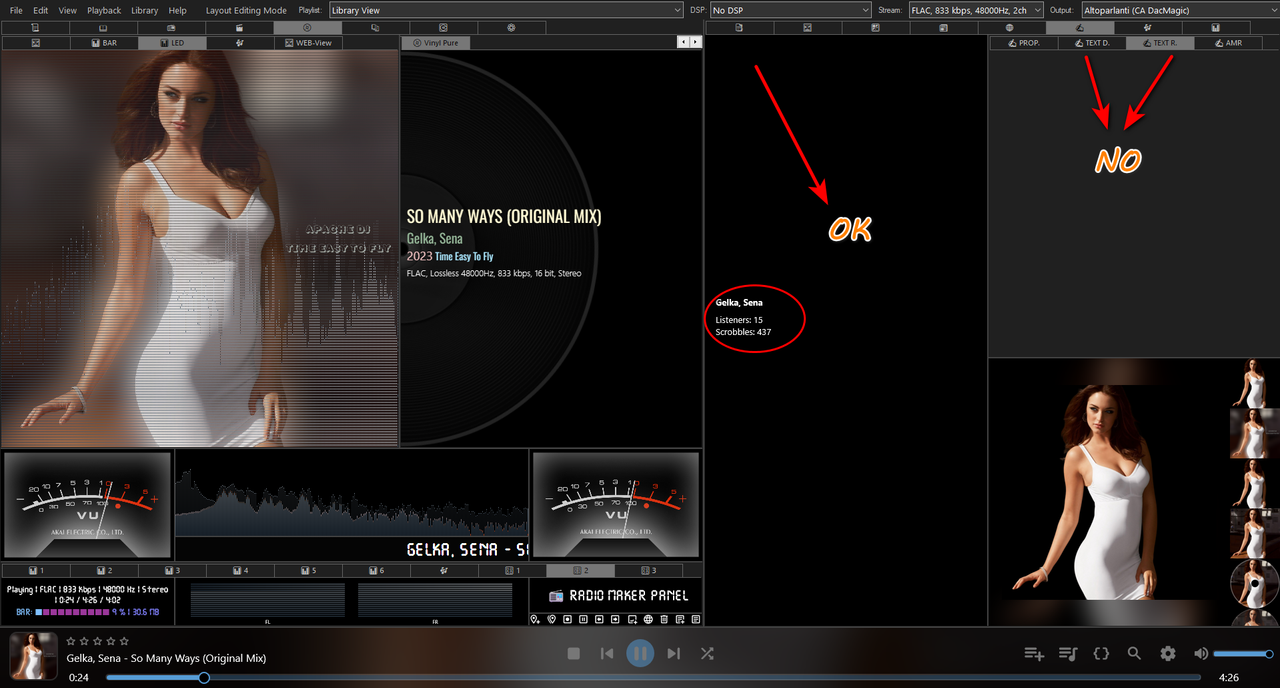Select the selected disc icon tab in top-left row
The height and width of the screenshot is (688, 1280).
coord(307,28)
